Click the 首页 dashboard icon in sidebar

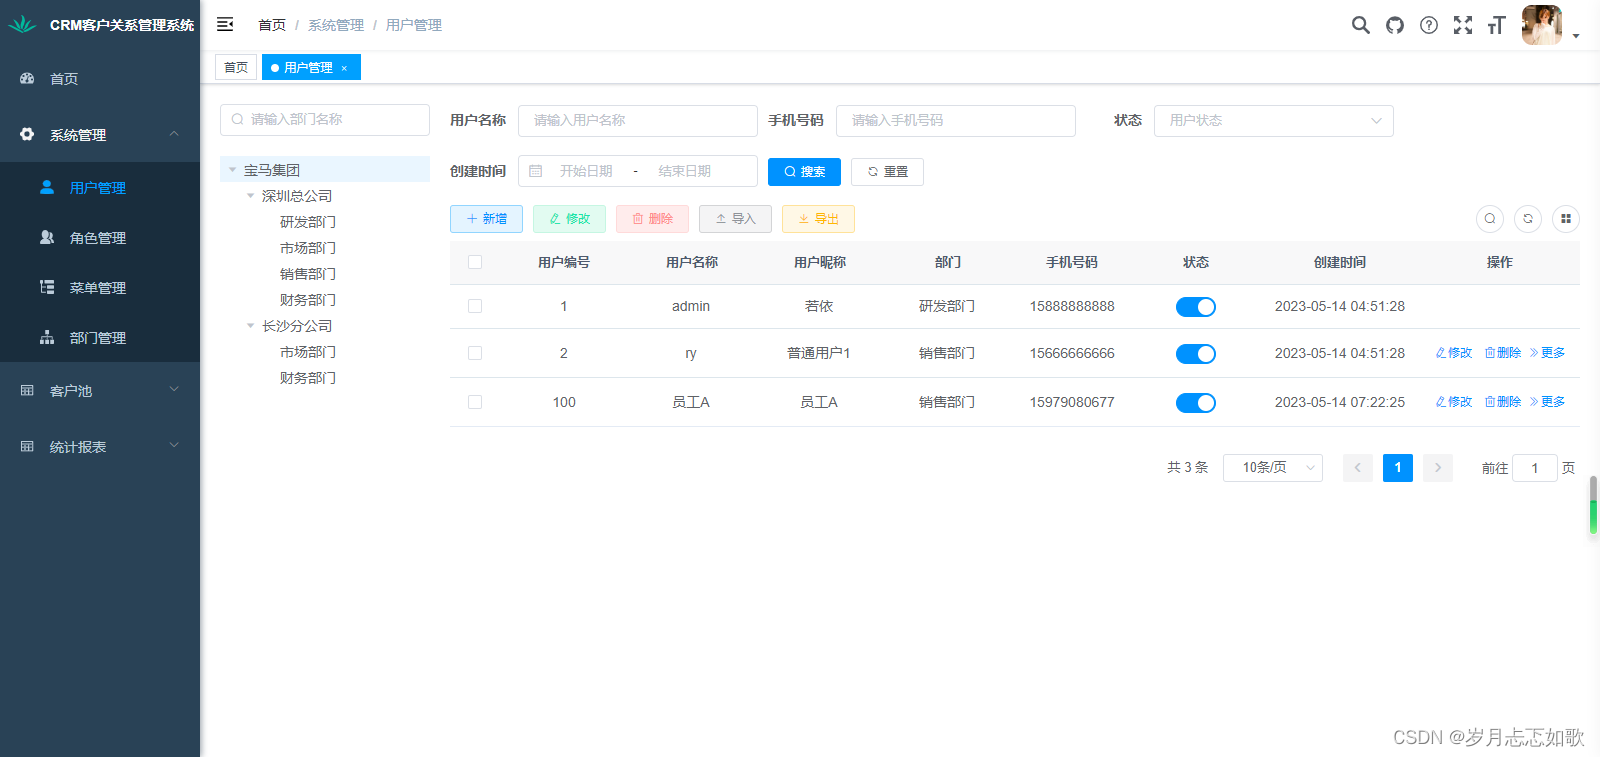[27, 78]
